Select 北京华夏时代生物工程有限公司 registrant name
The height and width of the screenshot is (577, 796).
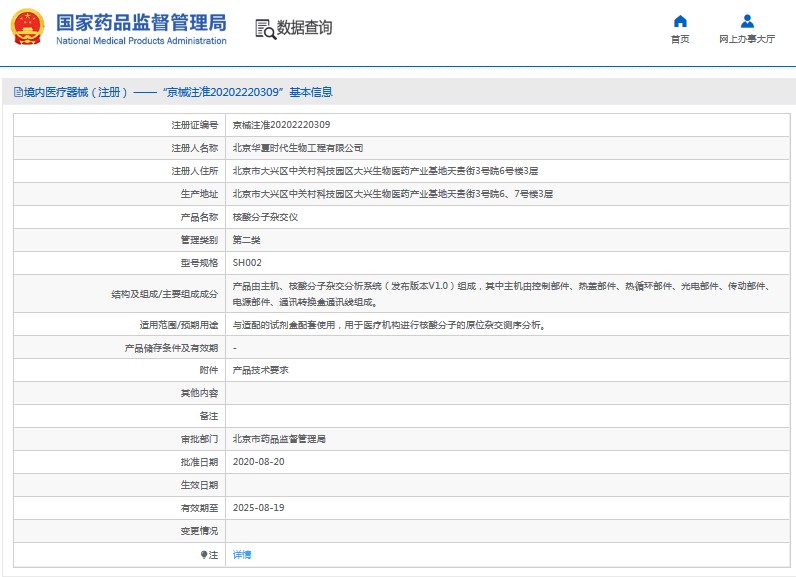point(298,148)
